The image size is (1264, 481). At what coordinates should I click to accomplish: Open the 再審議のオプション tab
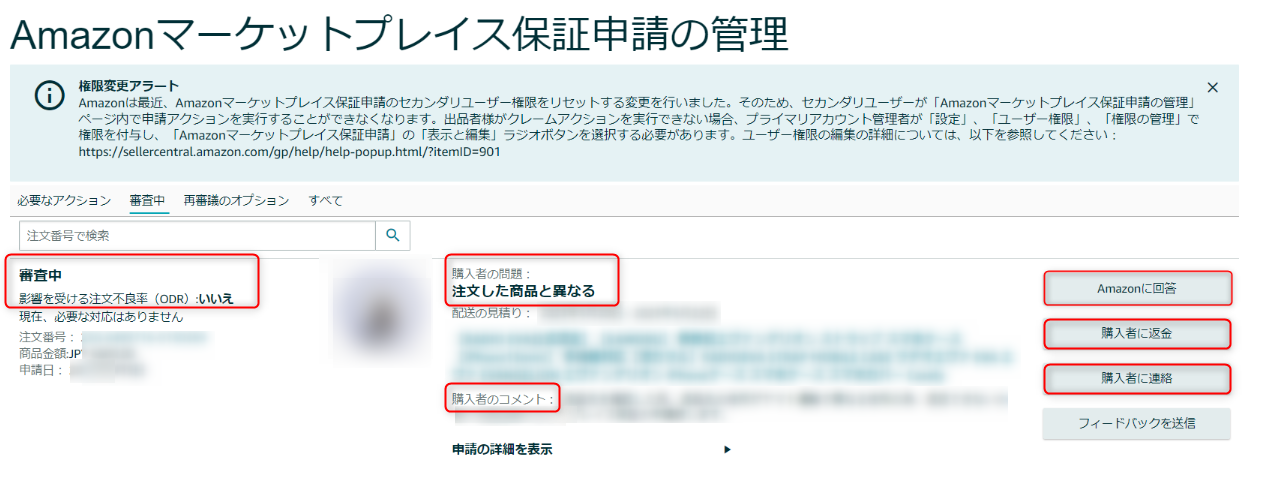point(236,201)
